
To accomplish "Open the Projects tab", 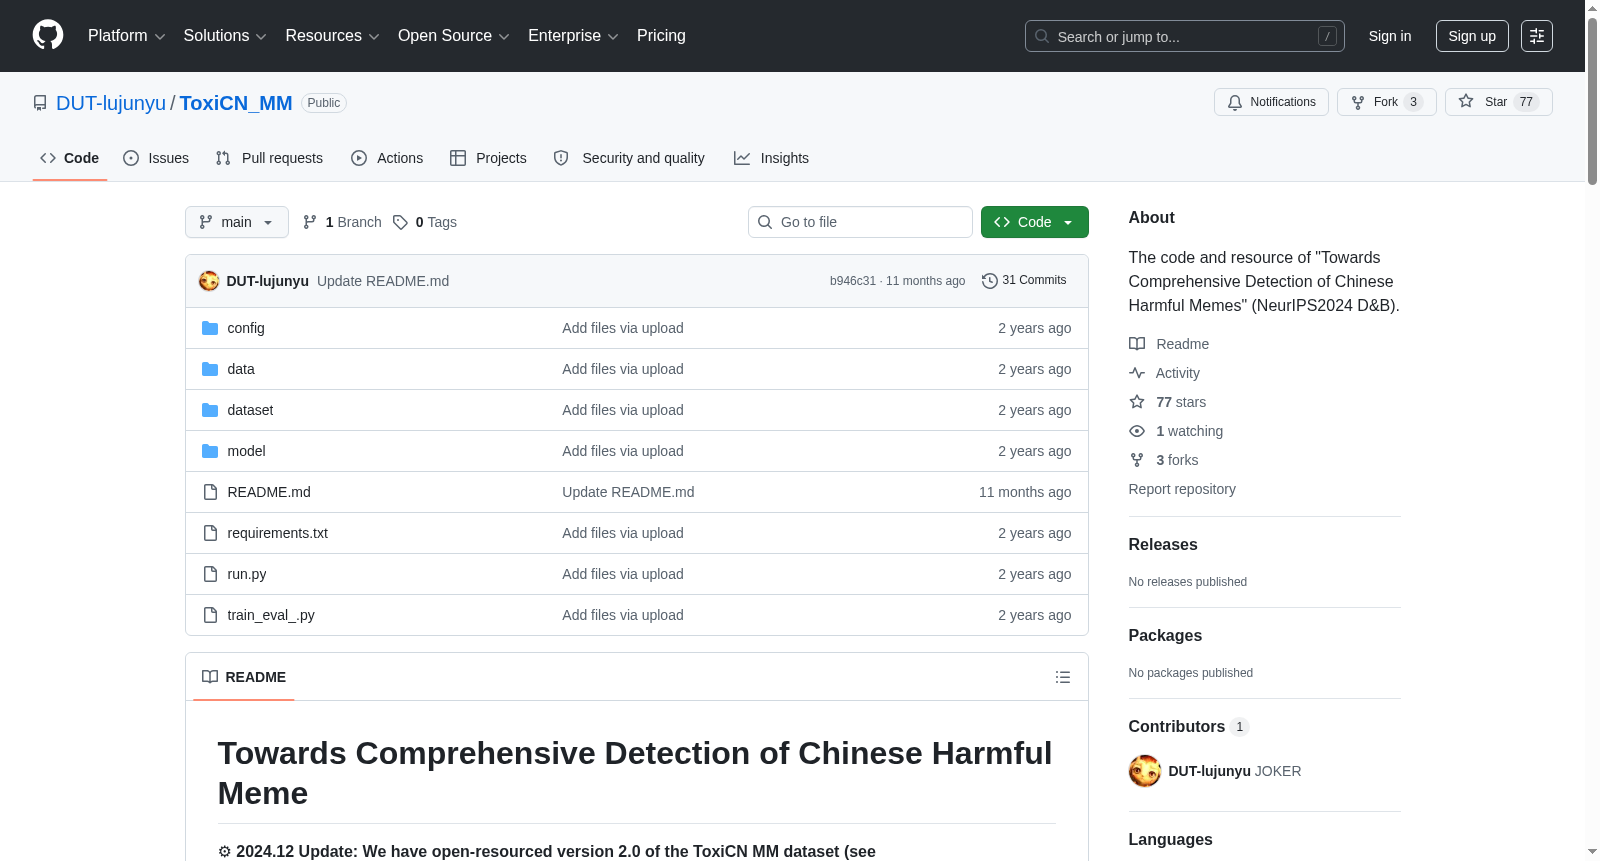I will tap(488, 158).
